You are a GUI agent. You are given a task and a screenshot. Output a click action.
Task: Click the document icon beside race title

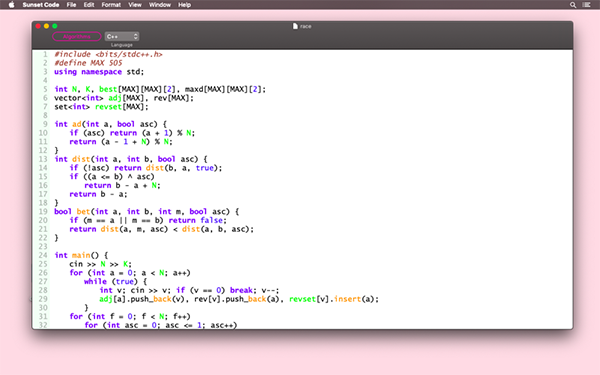[x=295, y=26]
